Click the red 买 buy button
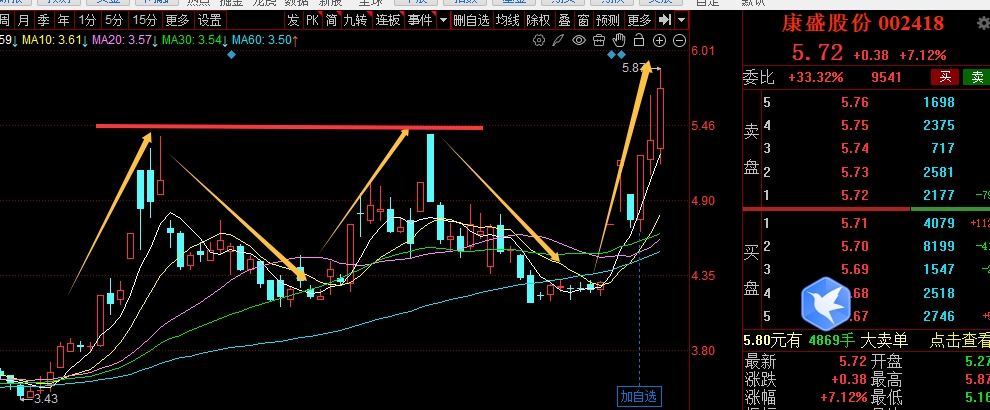The width and height of the screenshot is (990, 410). pyautogui.click(x=945, y=77)
